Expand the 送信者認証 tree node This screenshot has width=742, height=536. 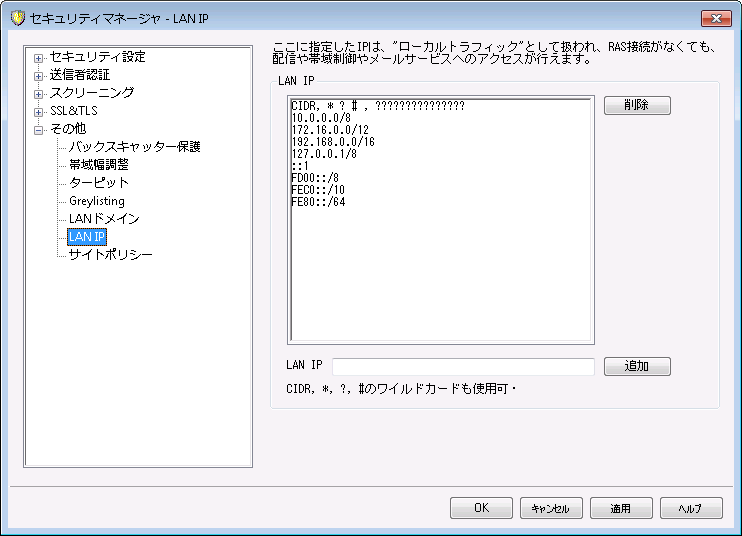point(38,75)
